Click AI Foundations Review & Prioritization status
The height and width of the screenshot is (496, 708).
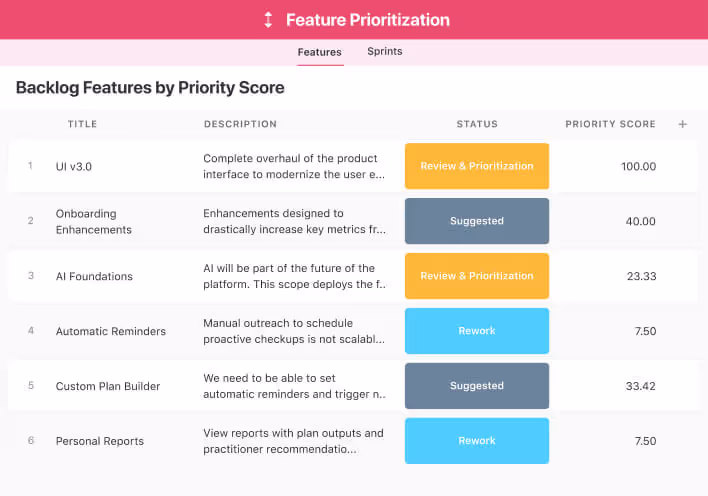[477, 276]
